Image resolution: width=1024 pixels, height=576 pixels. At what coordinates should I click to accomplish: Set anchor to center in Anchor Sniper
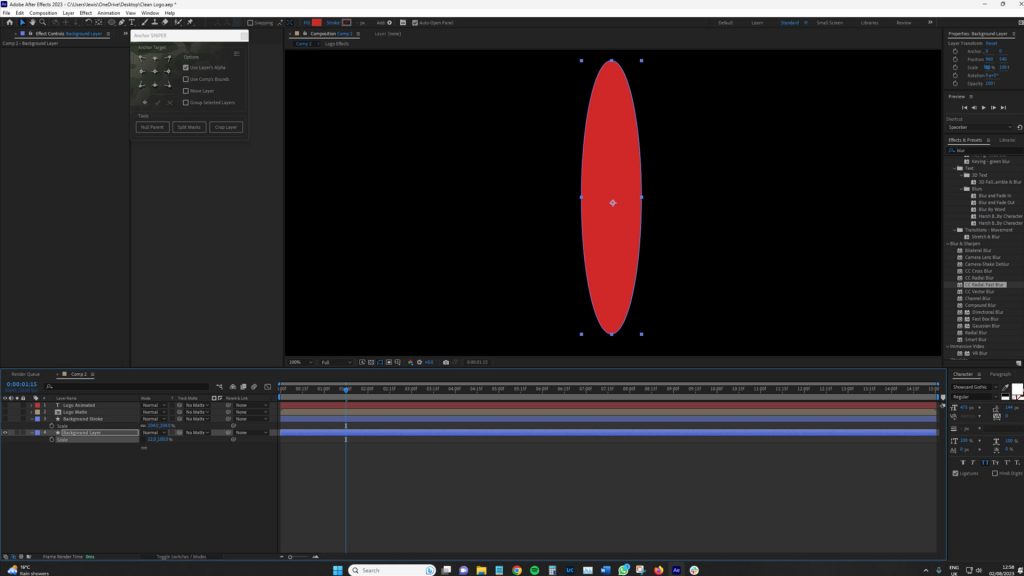(155, 71)
